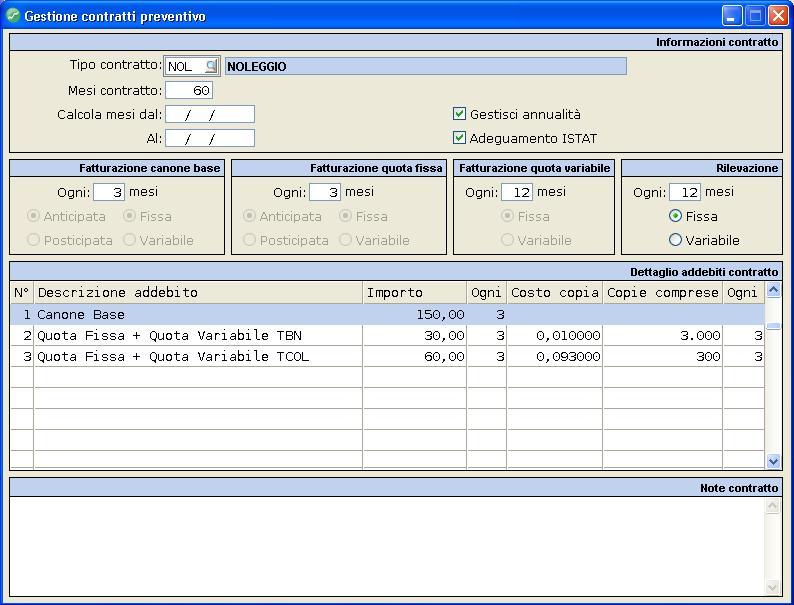The width and height of the screenshot is (794, 605).
Task: Click the Copie comprese column header
Action: (662, 293)
